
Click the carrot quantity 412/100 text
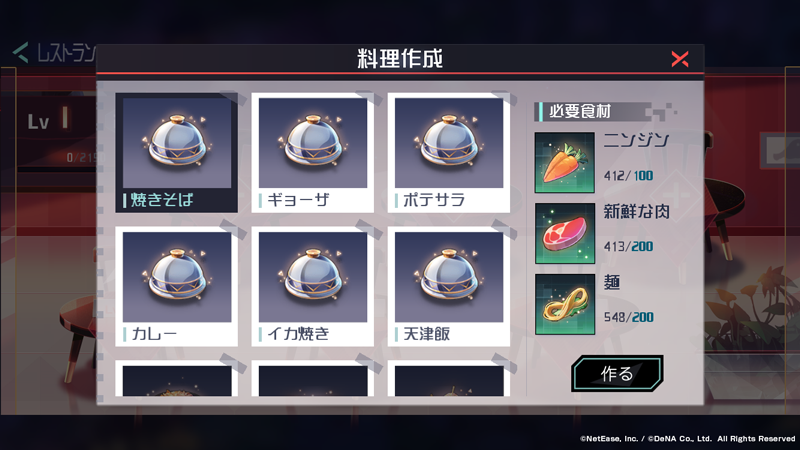(x=628, y=176)
